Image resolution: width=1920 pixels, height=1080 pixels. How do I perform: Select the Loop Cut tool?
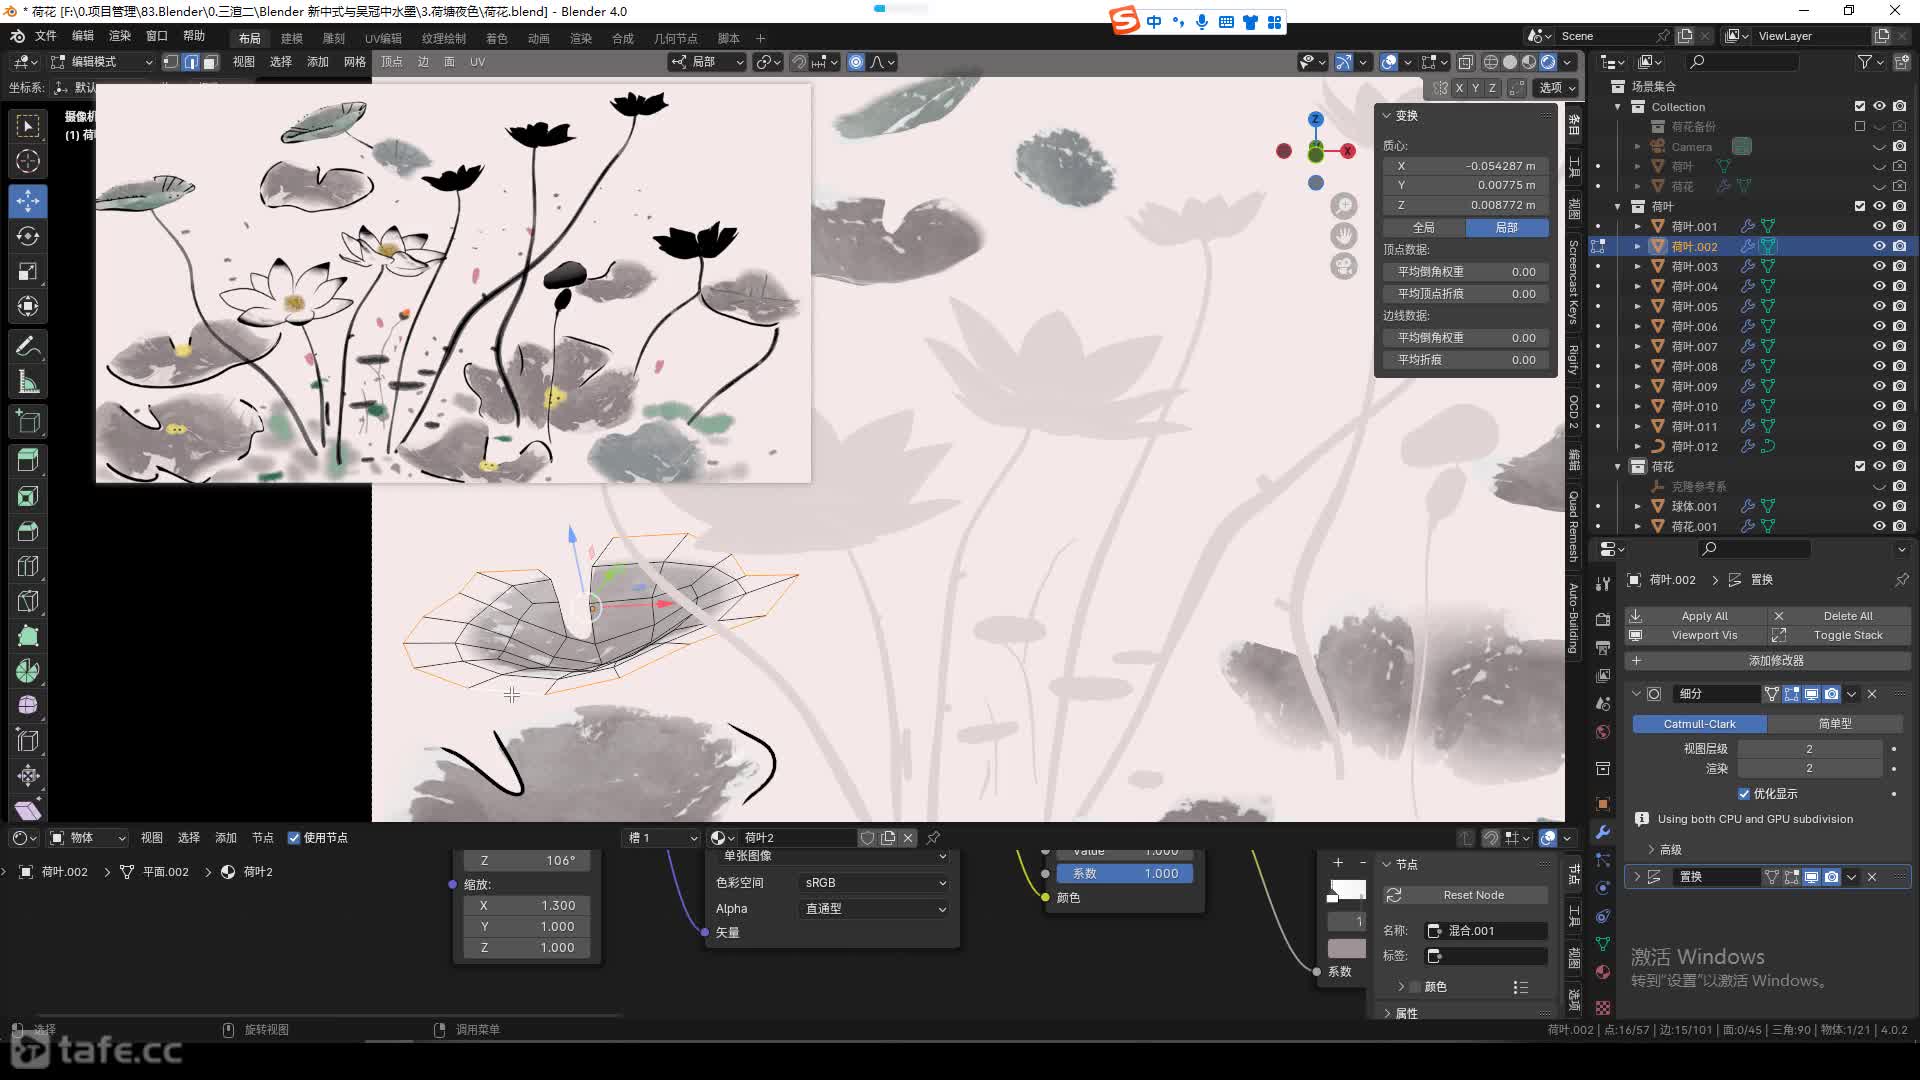click(28, 566)
